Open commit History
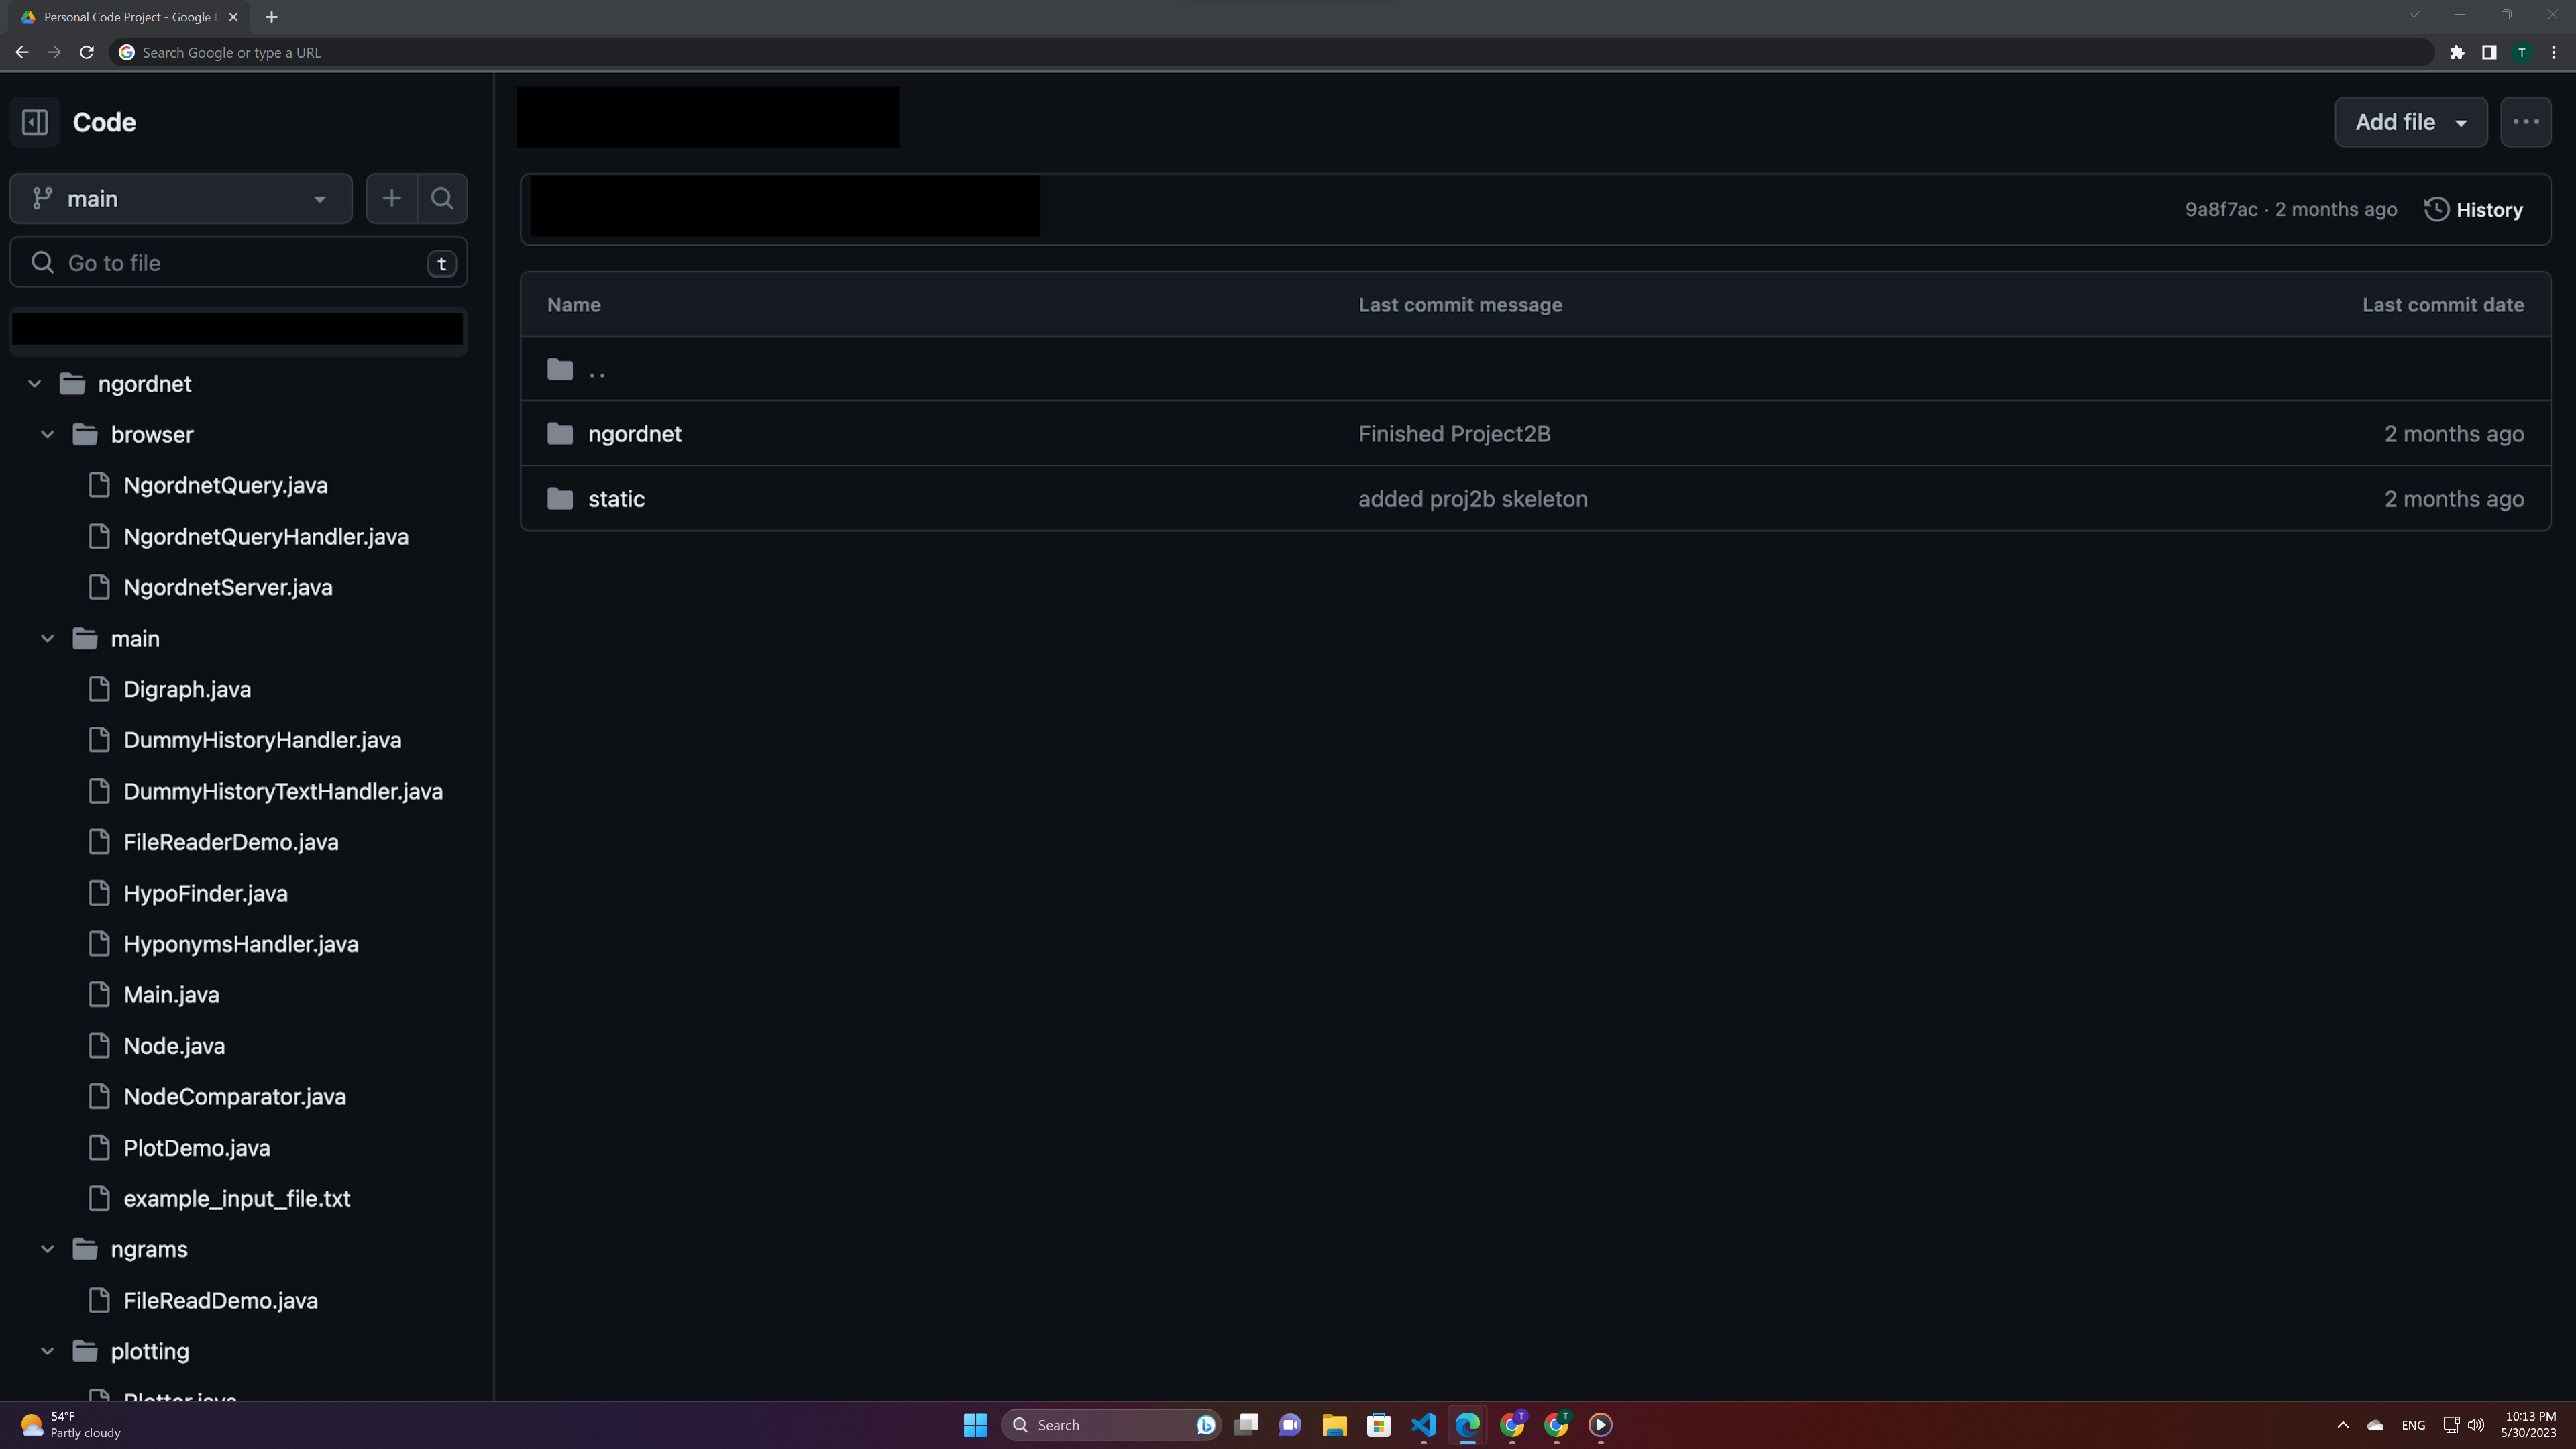2576x1449 pixels. click(2473, 210)
